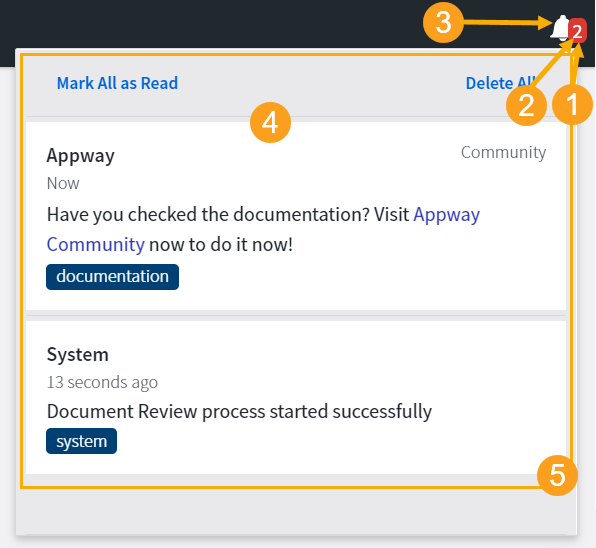Open the notifications bell icon
The image size is (596, 548).
tap(560, 28)
